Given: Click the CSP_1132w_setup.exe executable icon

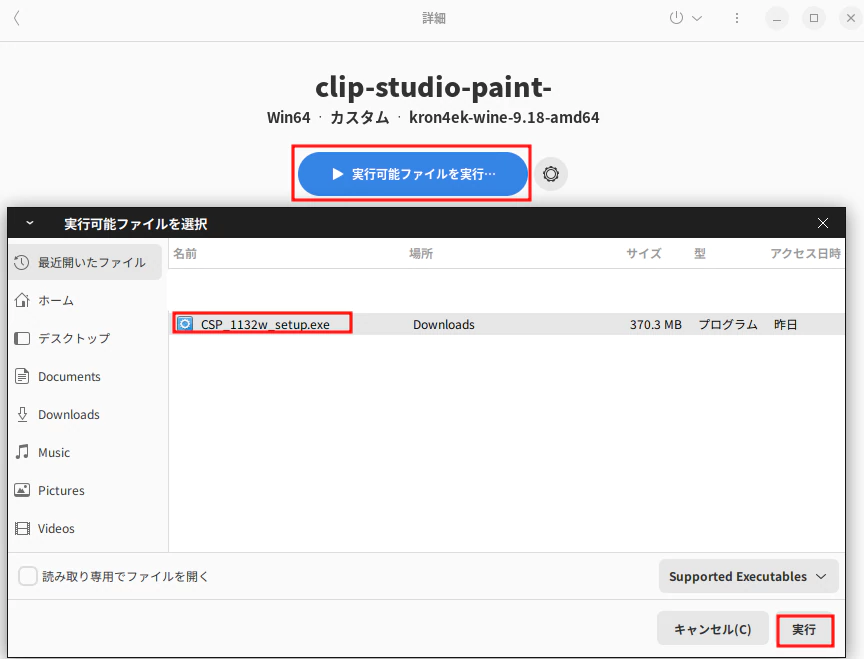Looking at the screenshot, I should [x=185, y=323].
